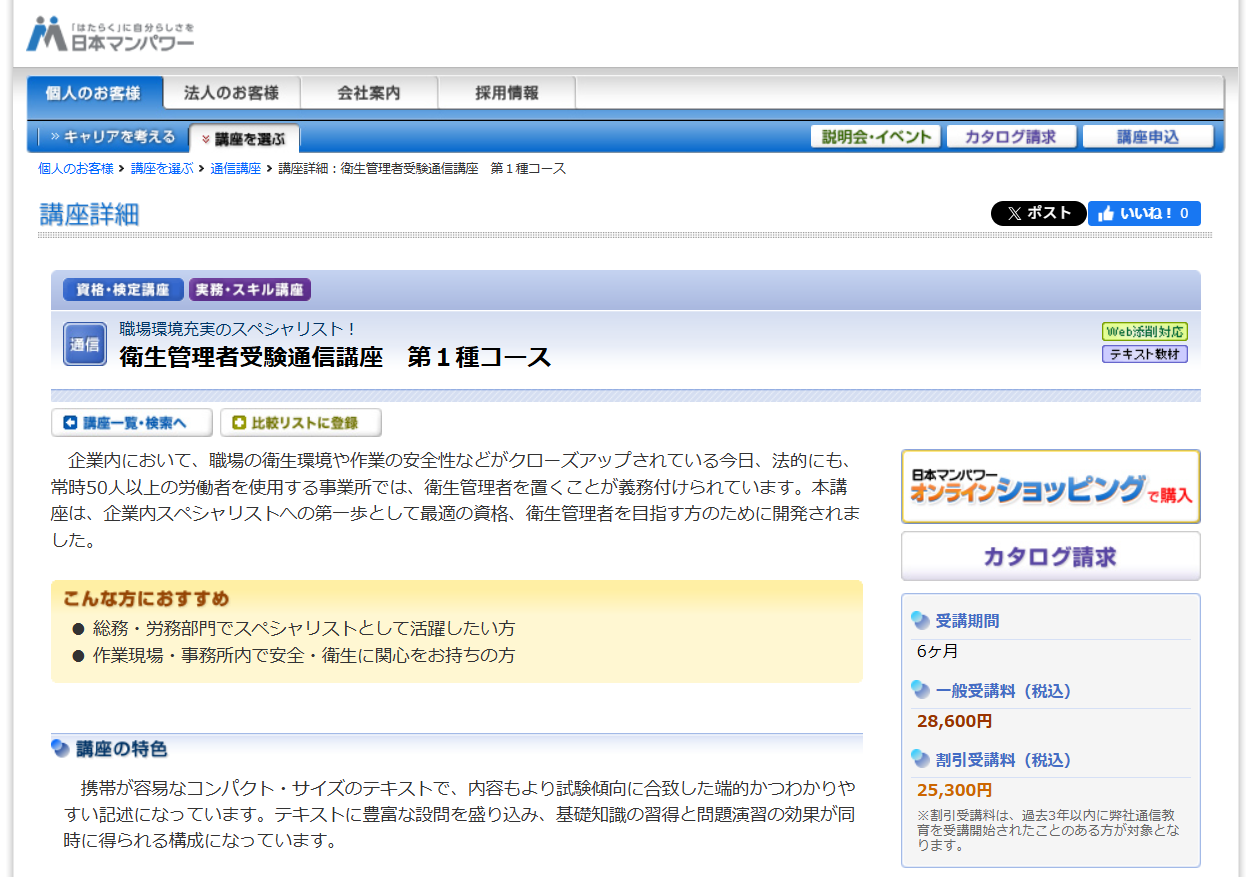1251x877 pixels.
Task: Expand the 講座を選ぶ submenu
Action: [244, 139]
